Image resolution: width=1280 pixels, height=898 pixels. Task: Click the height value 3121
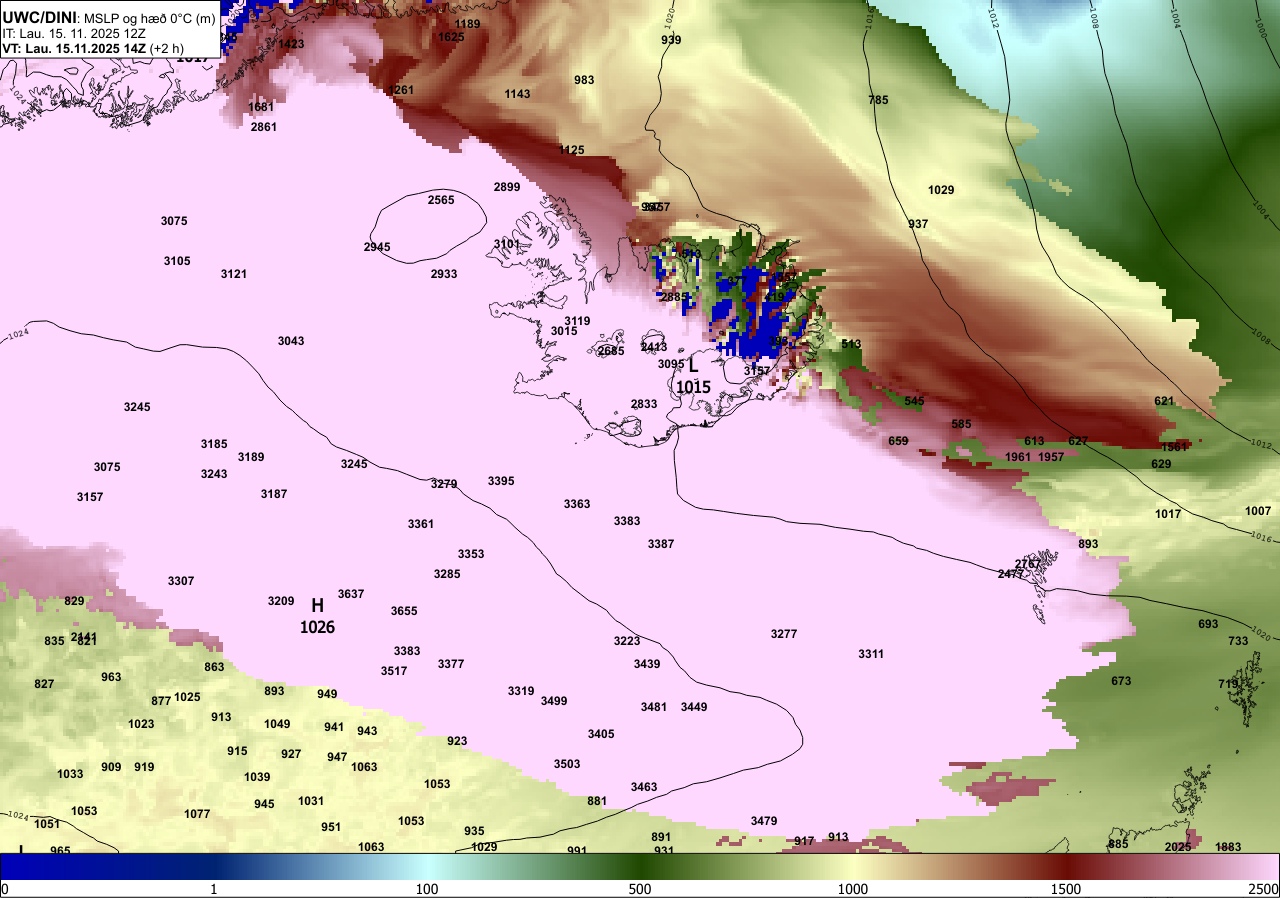[234, 274]
